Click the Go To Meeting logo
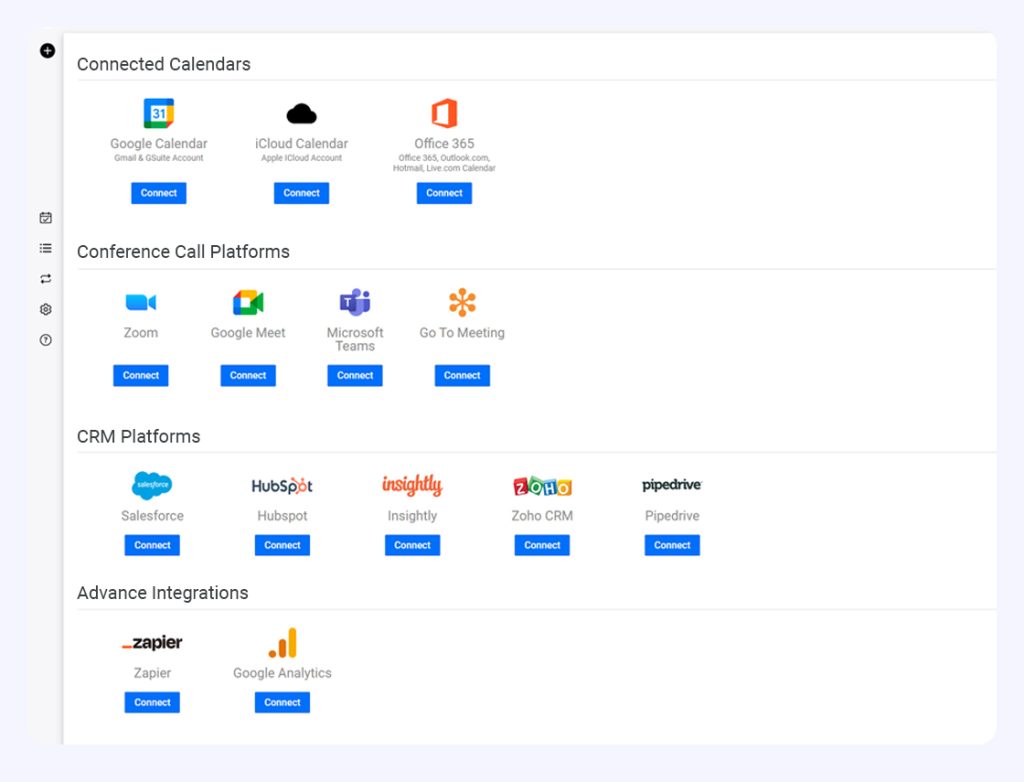The width and height of the screenshot is (1024, 782). tap(462, 302)
